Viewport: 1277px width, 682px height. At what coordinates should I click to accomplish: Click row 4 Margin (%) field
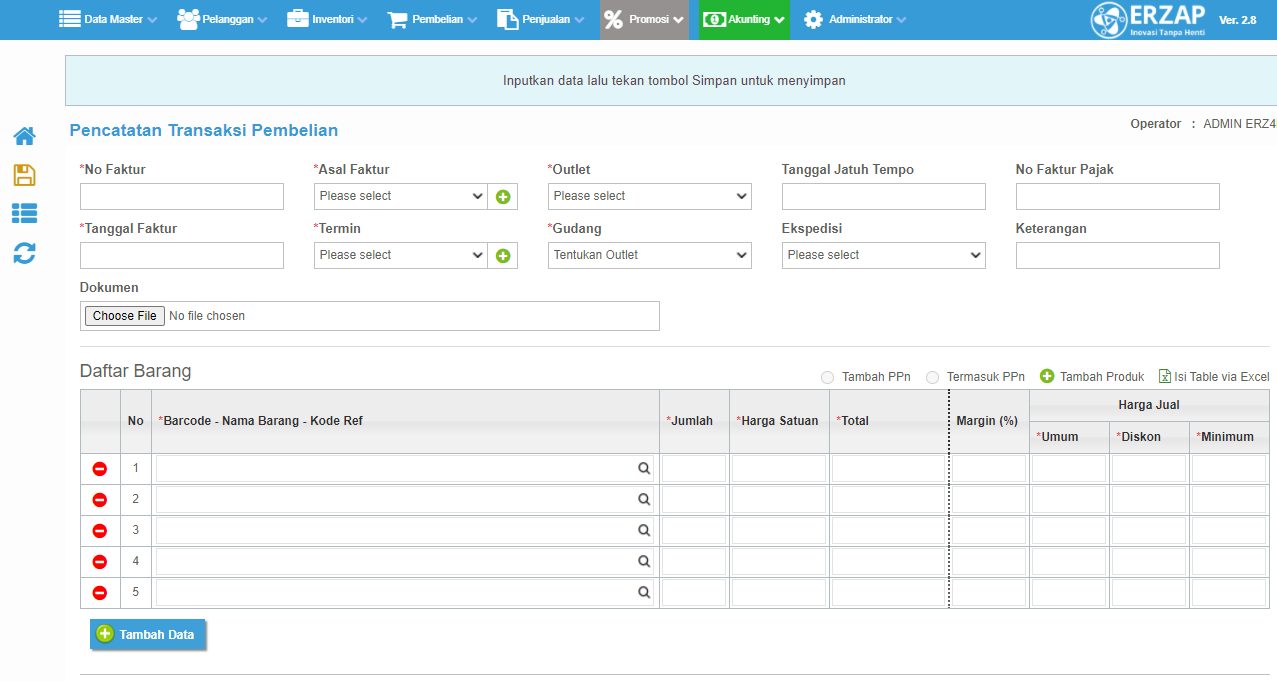(x=989, y=562)
